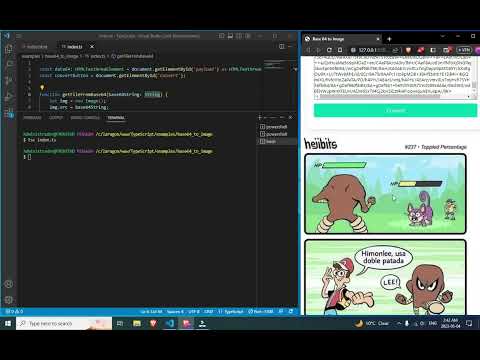The image size is (480, 360).
Task: Select the second powershell terminal entry
Action: (x=276, y=134)
